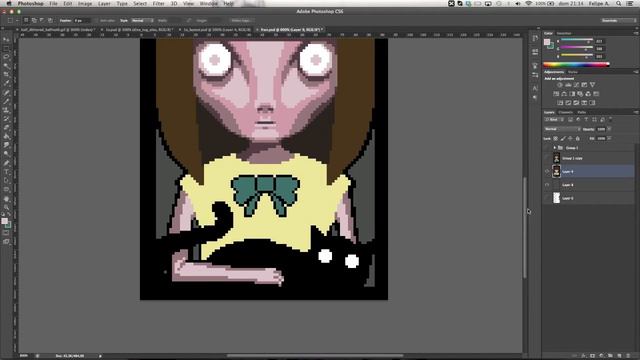Open the Layers panel options menu

point(636,112)
